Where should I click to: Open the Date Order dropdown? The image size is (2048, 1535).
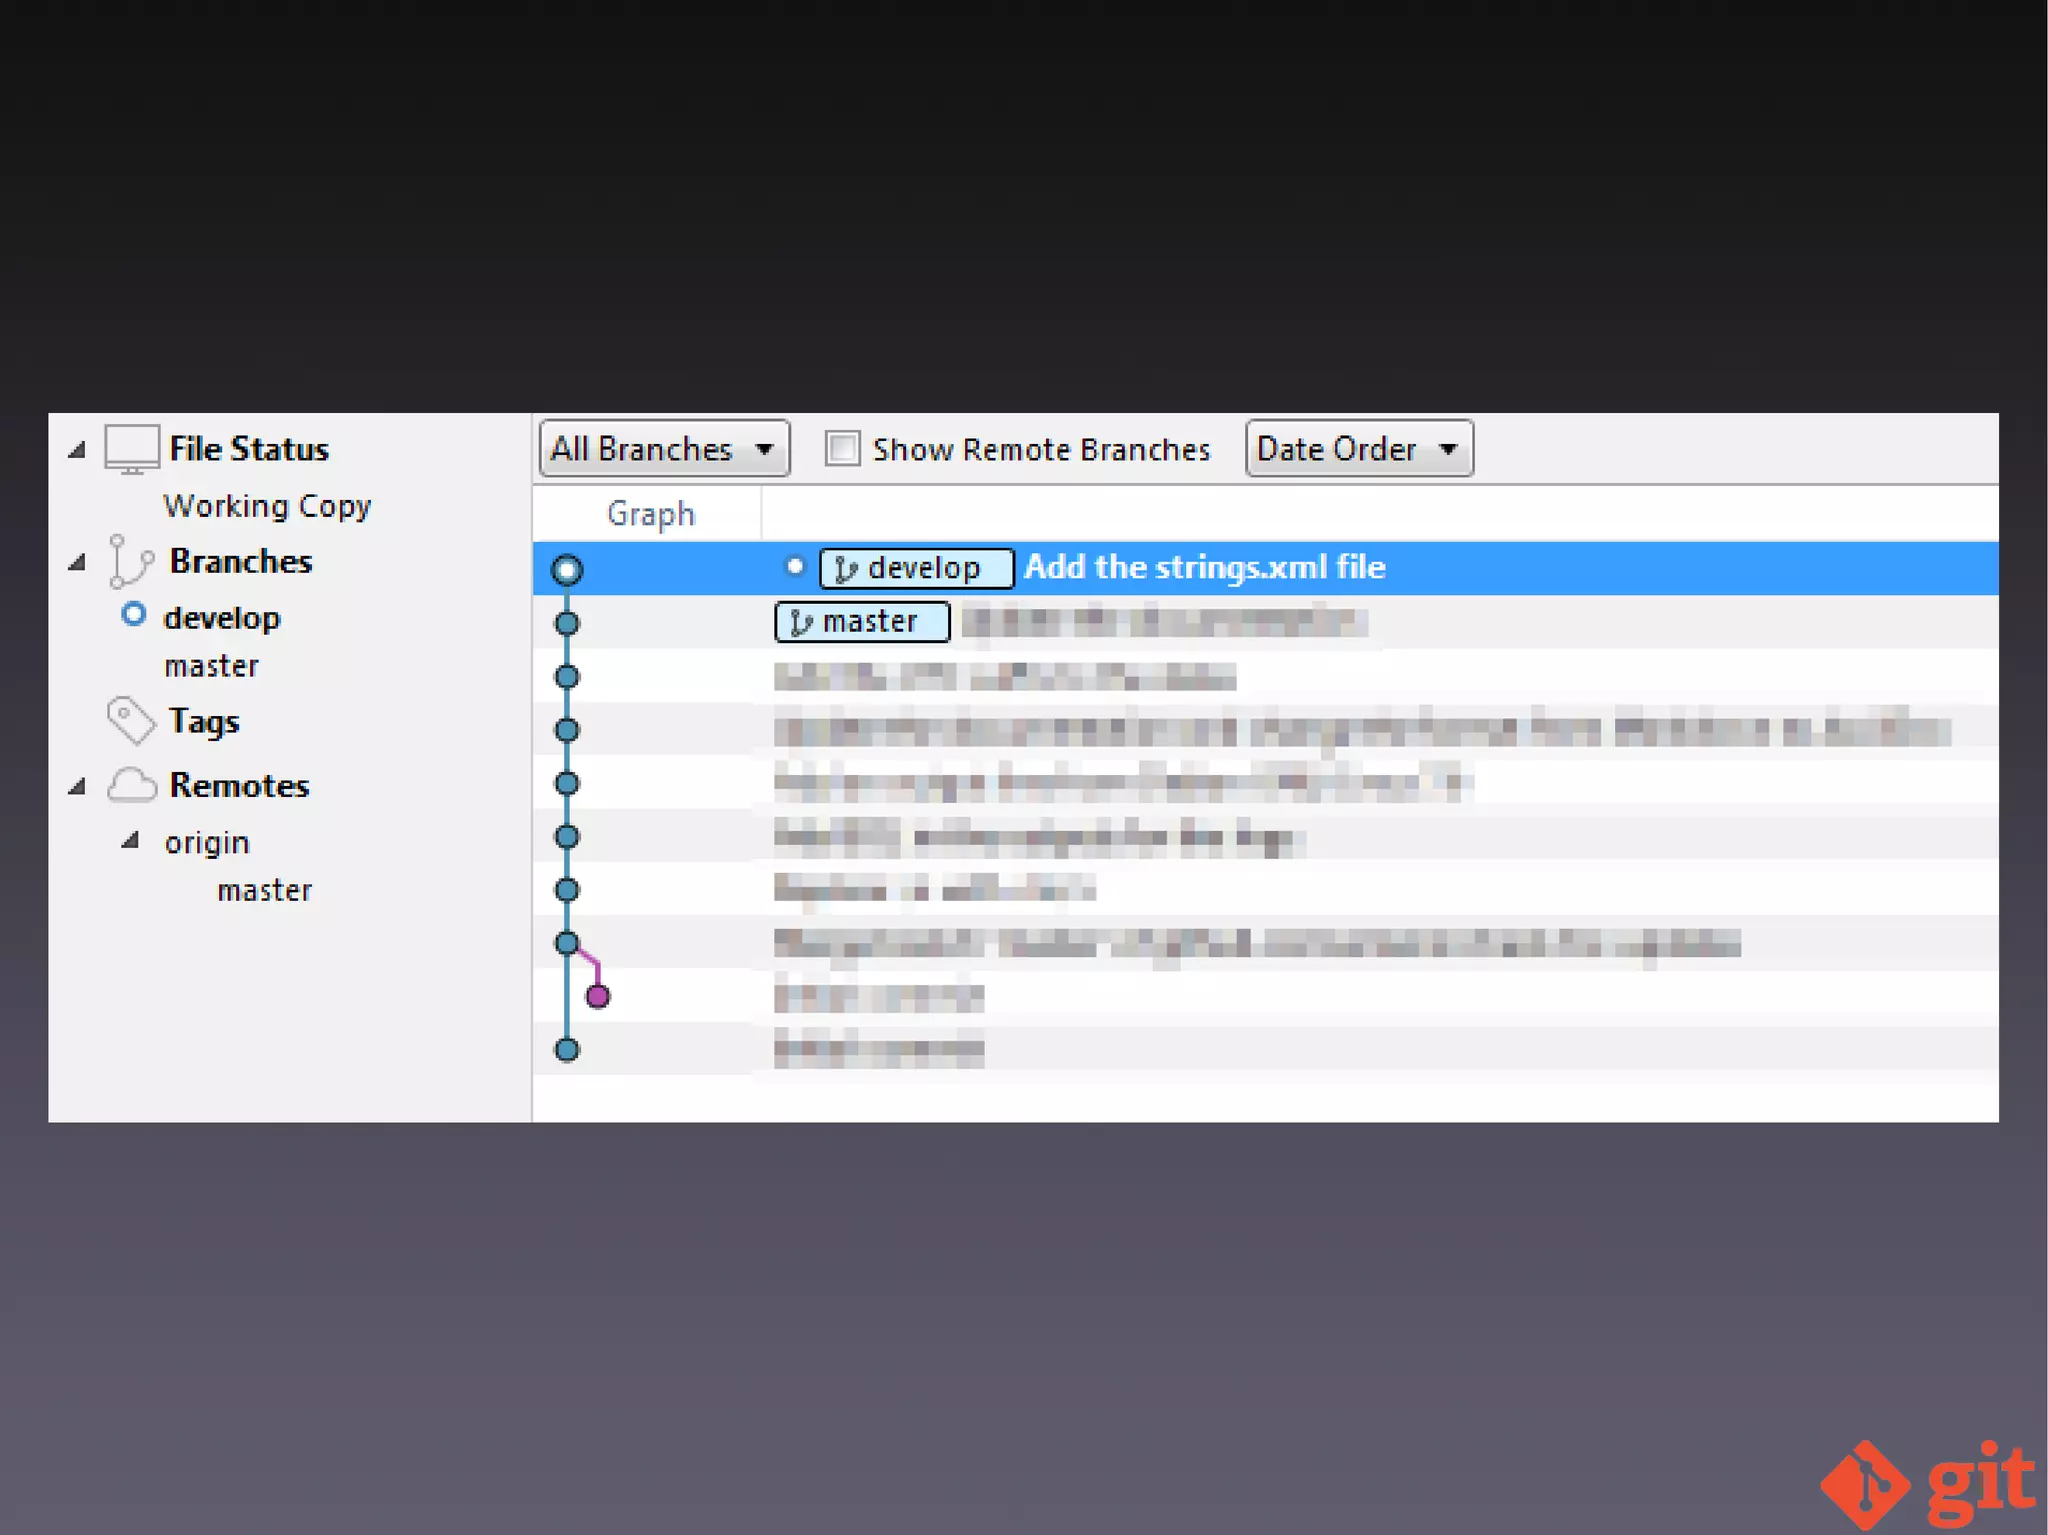coord(1358,449)
